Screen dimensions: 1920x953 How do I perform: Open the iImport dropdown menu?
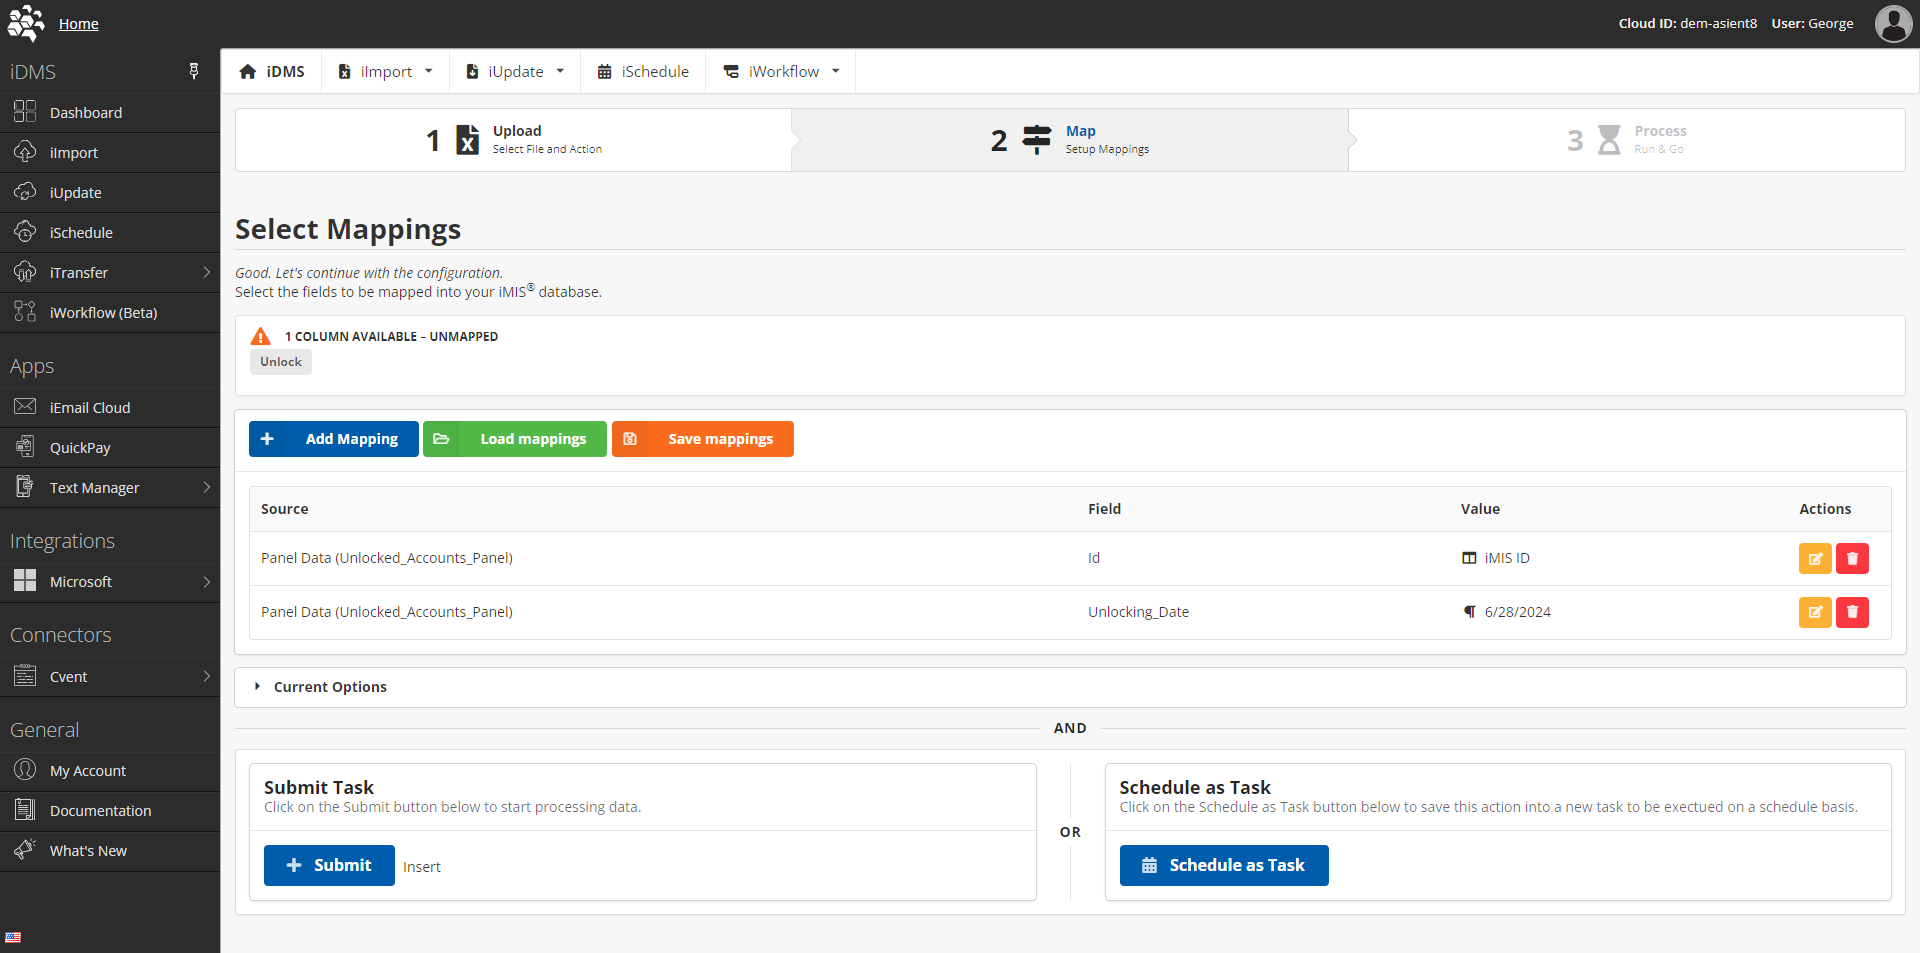[x=386, y=72]
